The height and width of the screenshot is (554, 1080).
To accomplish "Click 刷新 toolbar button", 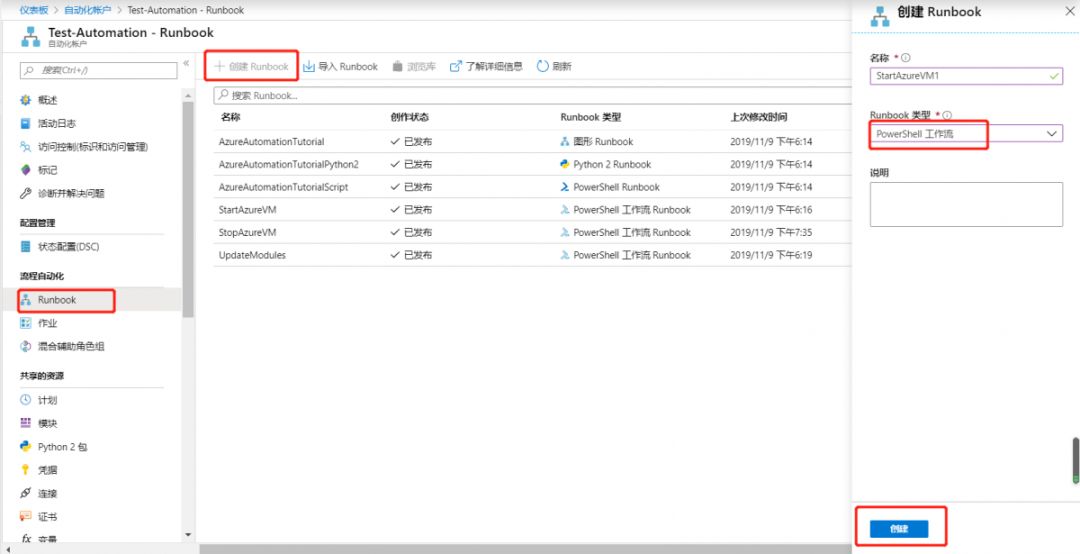I will click(x=554, y=67).
